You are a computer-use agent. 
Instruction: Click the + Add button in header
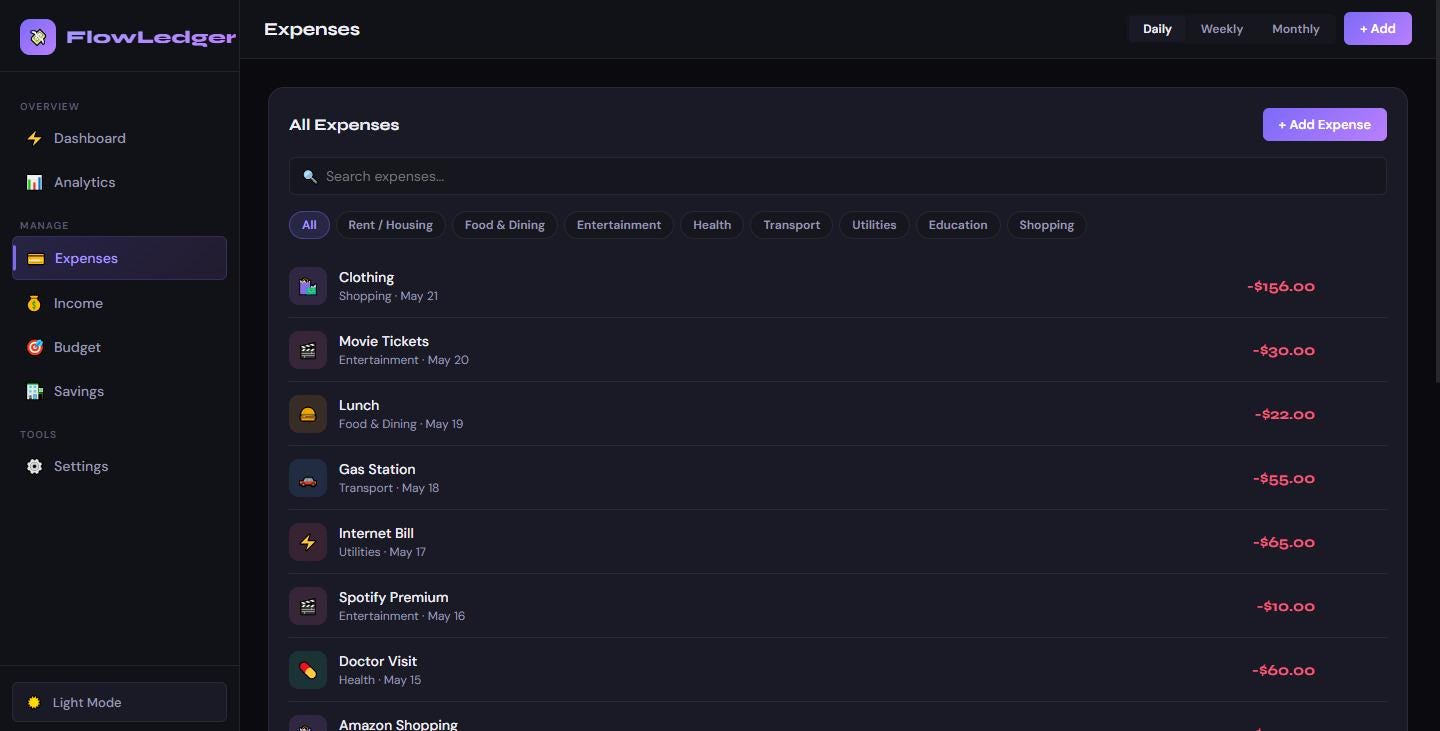(x=1377, y=29)
